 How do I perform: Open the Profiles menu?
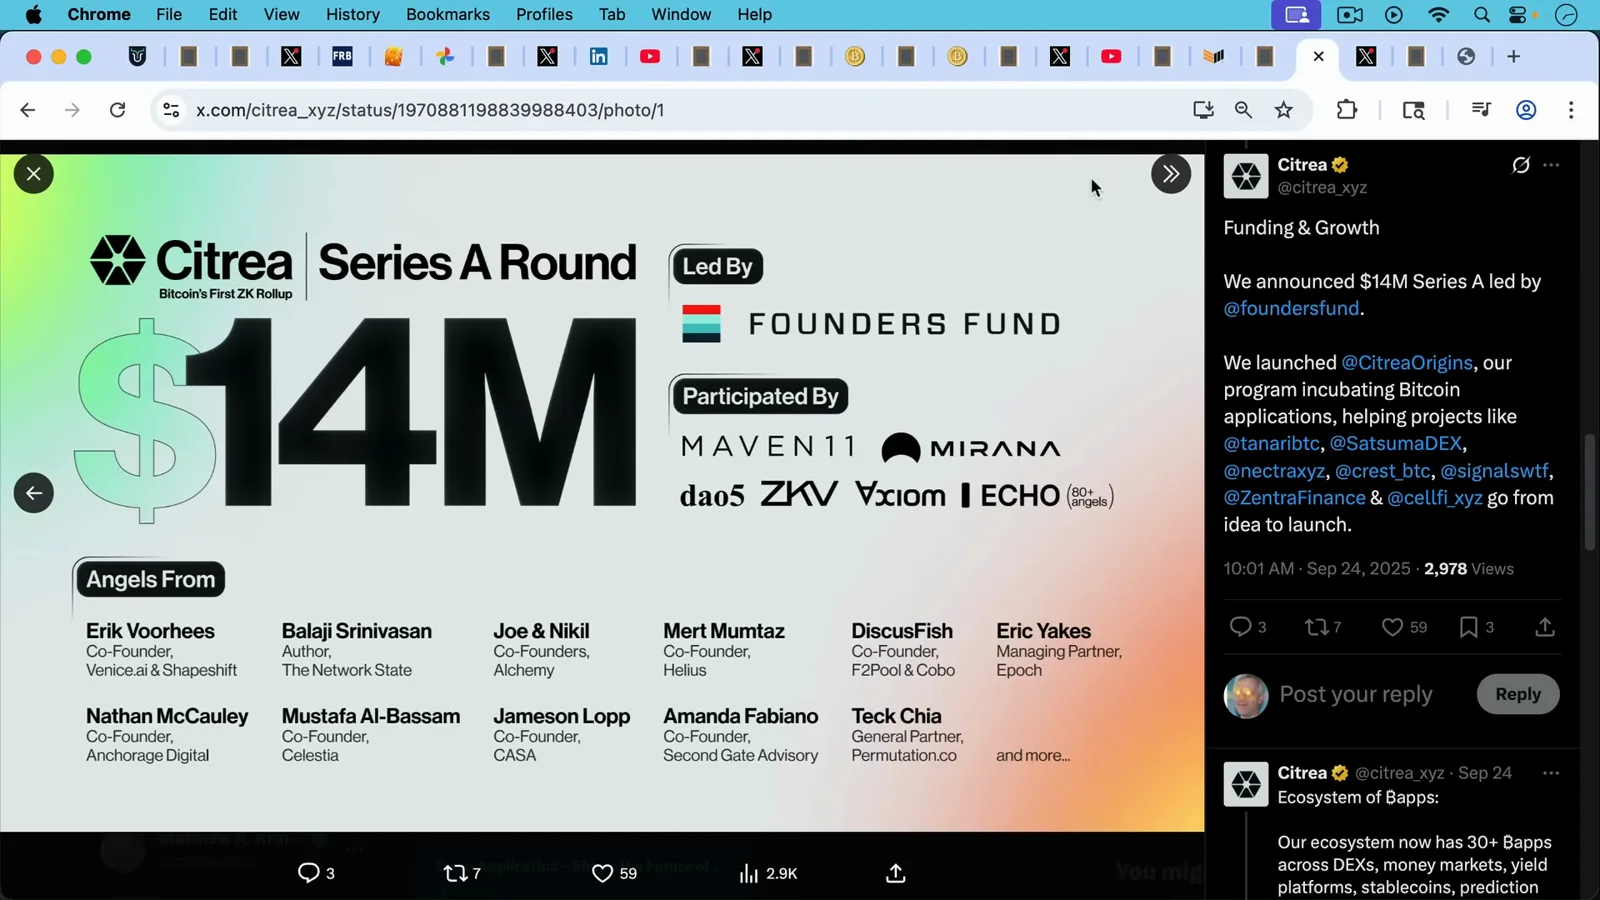(x=544, y=14)
